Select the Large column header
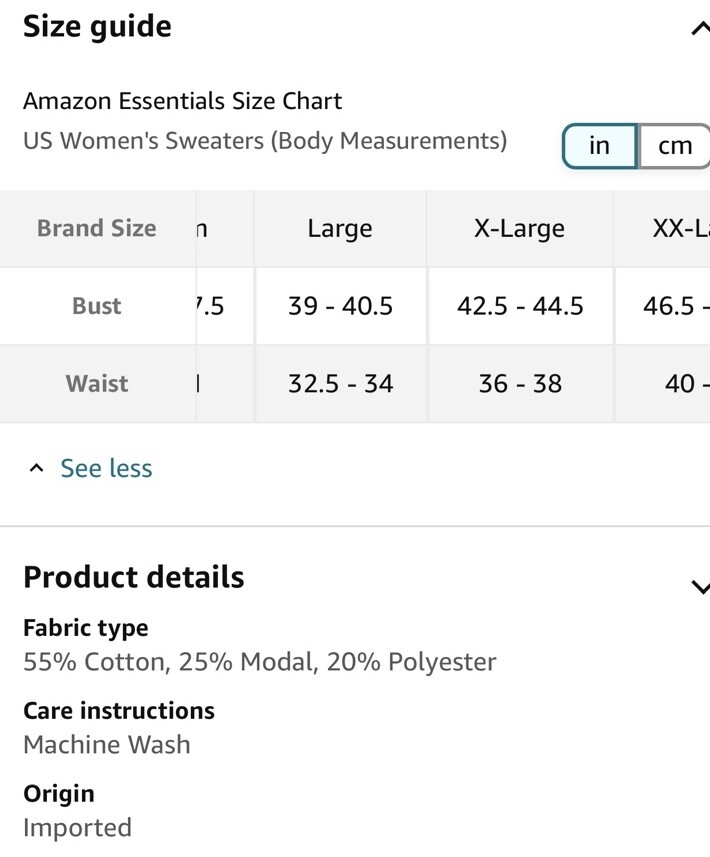710x857 pixels. [340, 228]
